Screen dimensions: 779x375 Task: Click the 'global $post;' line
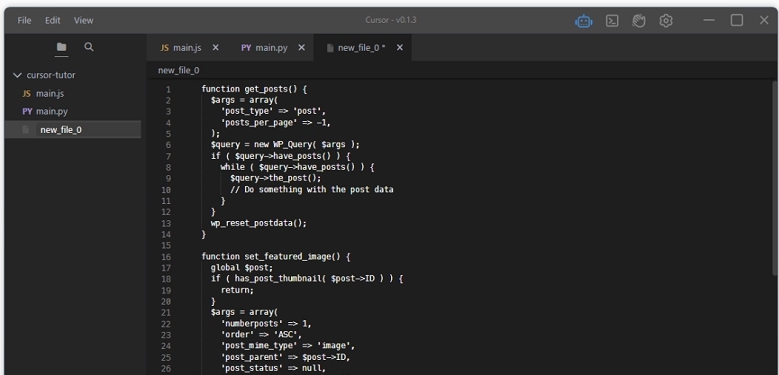click(242, 268)
